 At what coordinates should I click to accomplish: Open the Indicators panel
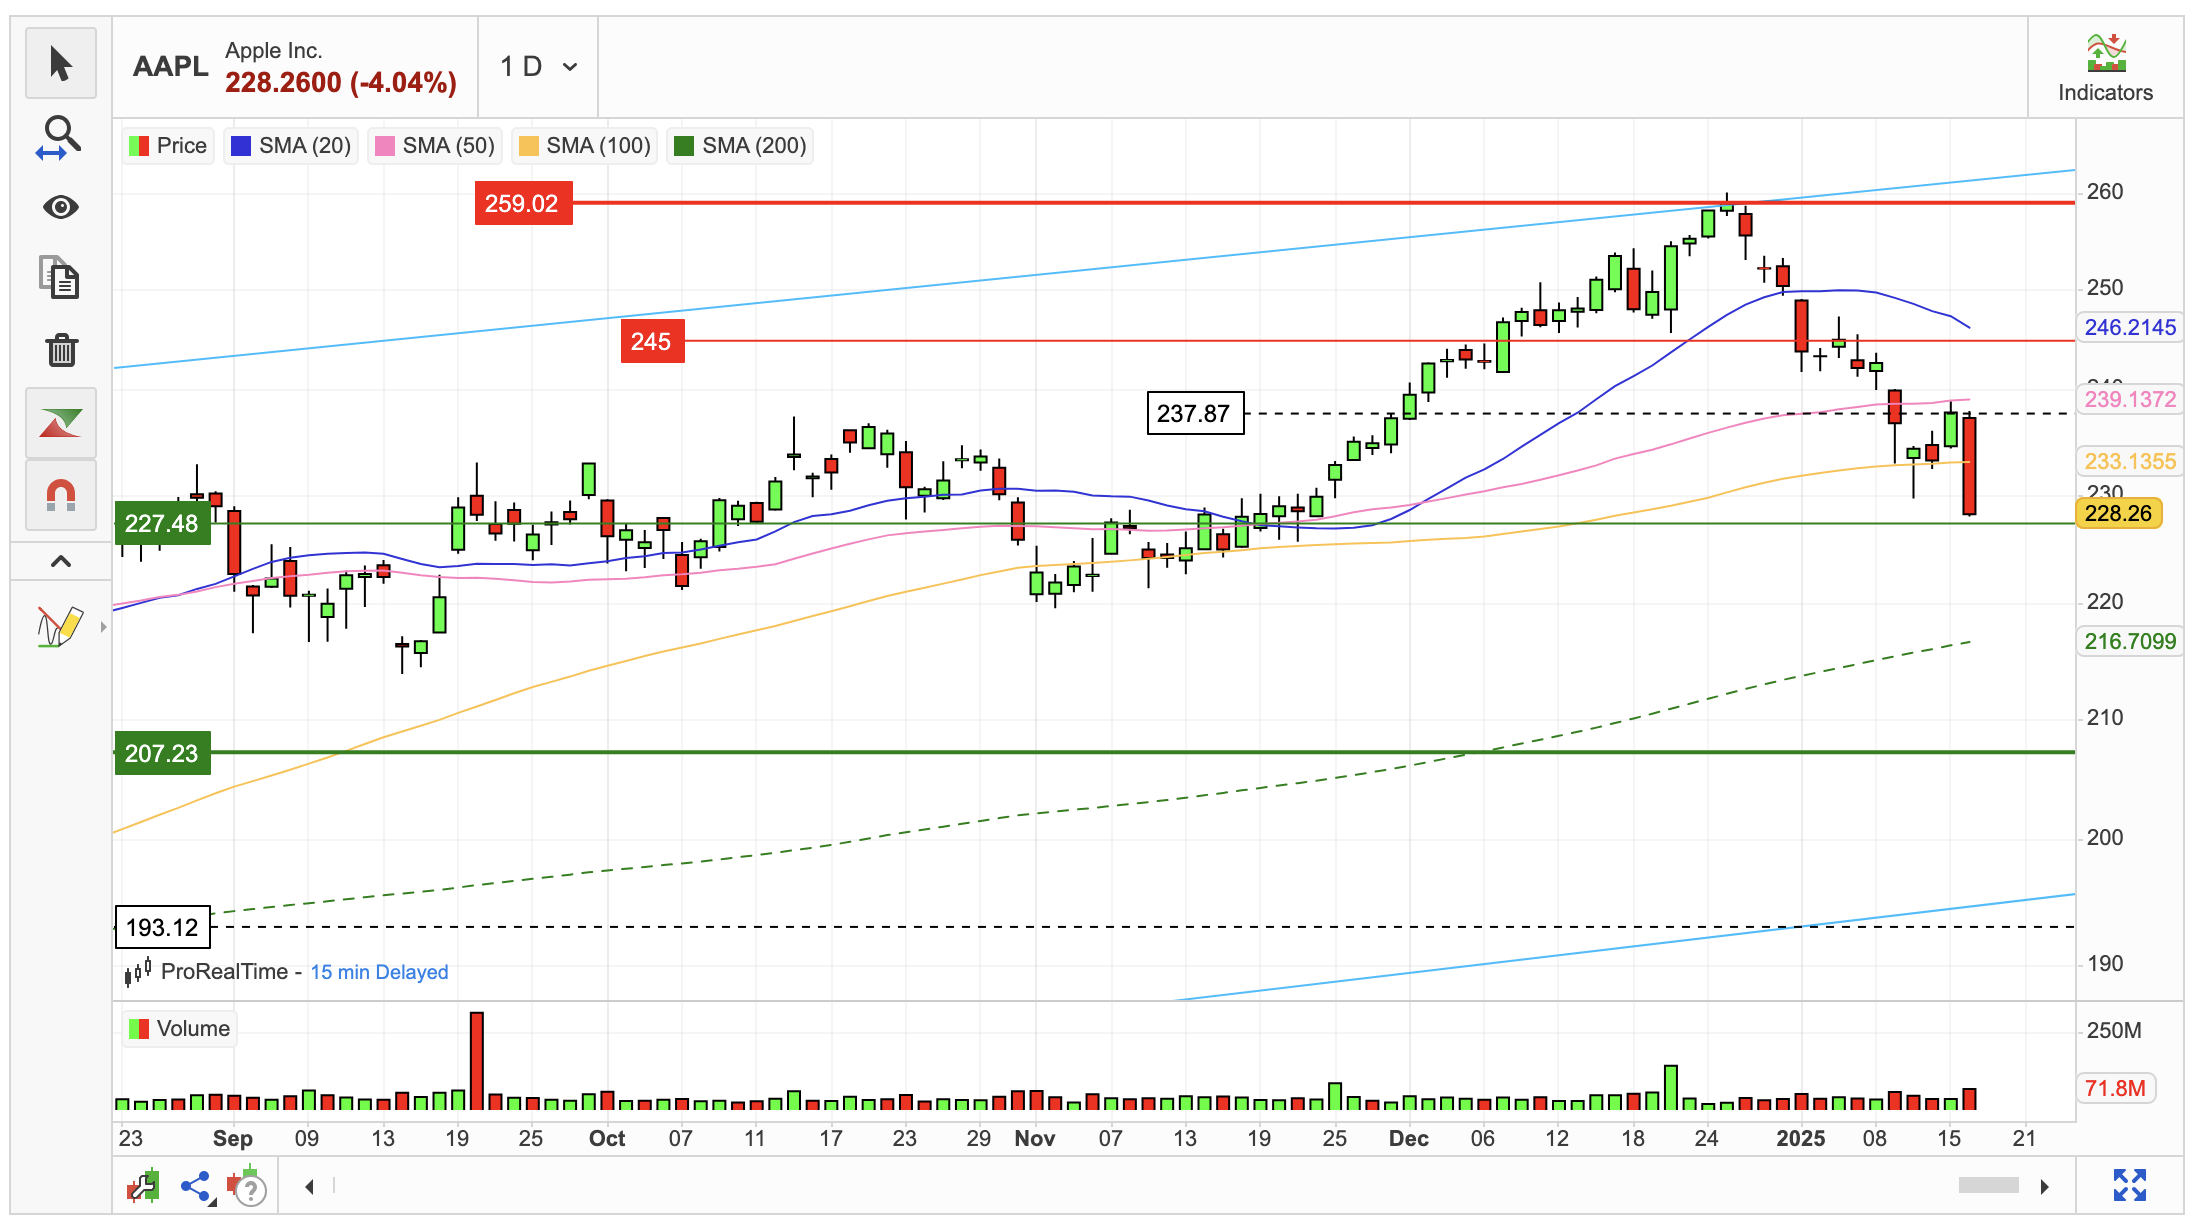(x=2105, y=68)
